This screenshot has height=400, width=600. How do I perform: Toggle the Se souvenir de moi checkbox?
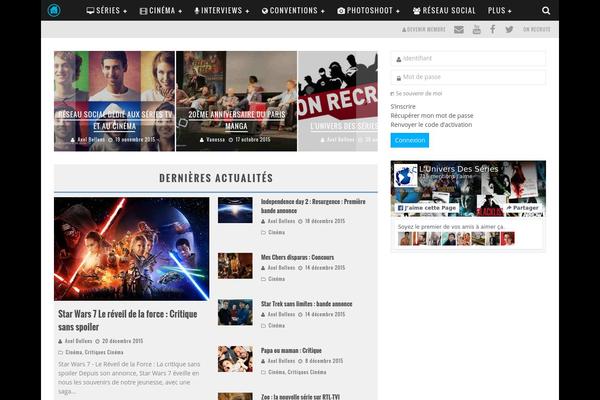click(392, 94)
